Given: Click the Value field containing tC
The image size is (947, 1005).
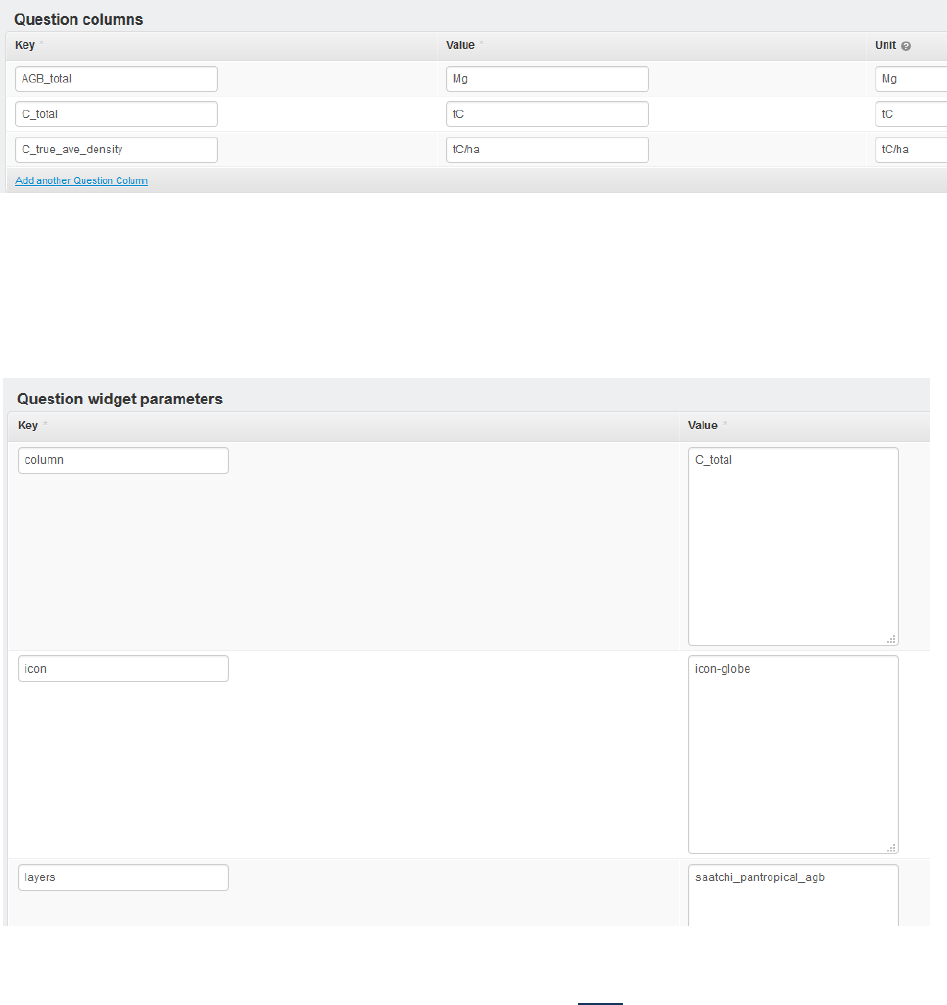Looking at the screenshot, I should click(x=547, y=114).
